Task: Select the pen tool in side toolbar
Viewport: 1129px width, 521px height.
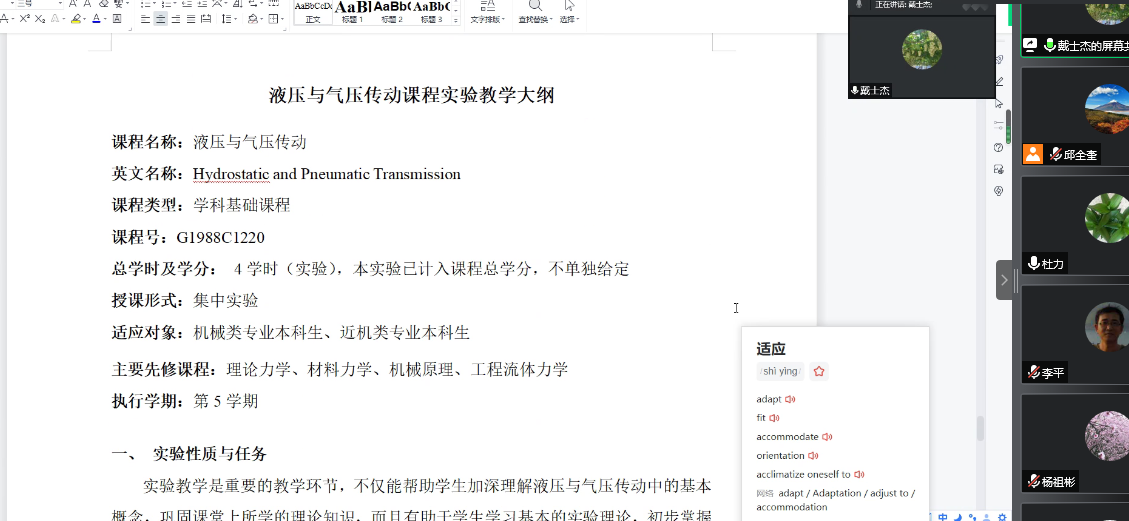Action: click(x=998, y=81)
